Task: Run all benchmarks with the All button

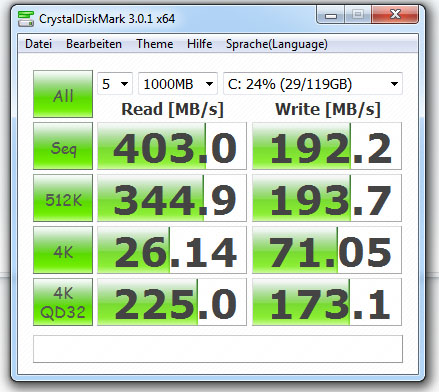Action: (x=63, y=94)
